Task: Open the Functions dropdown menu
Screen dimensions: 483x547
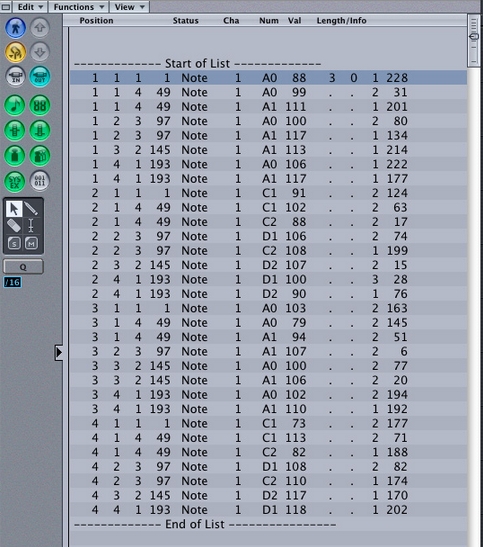Action: 78,7
